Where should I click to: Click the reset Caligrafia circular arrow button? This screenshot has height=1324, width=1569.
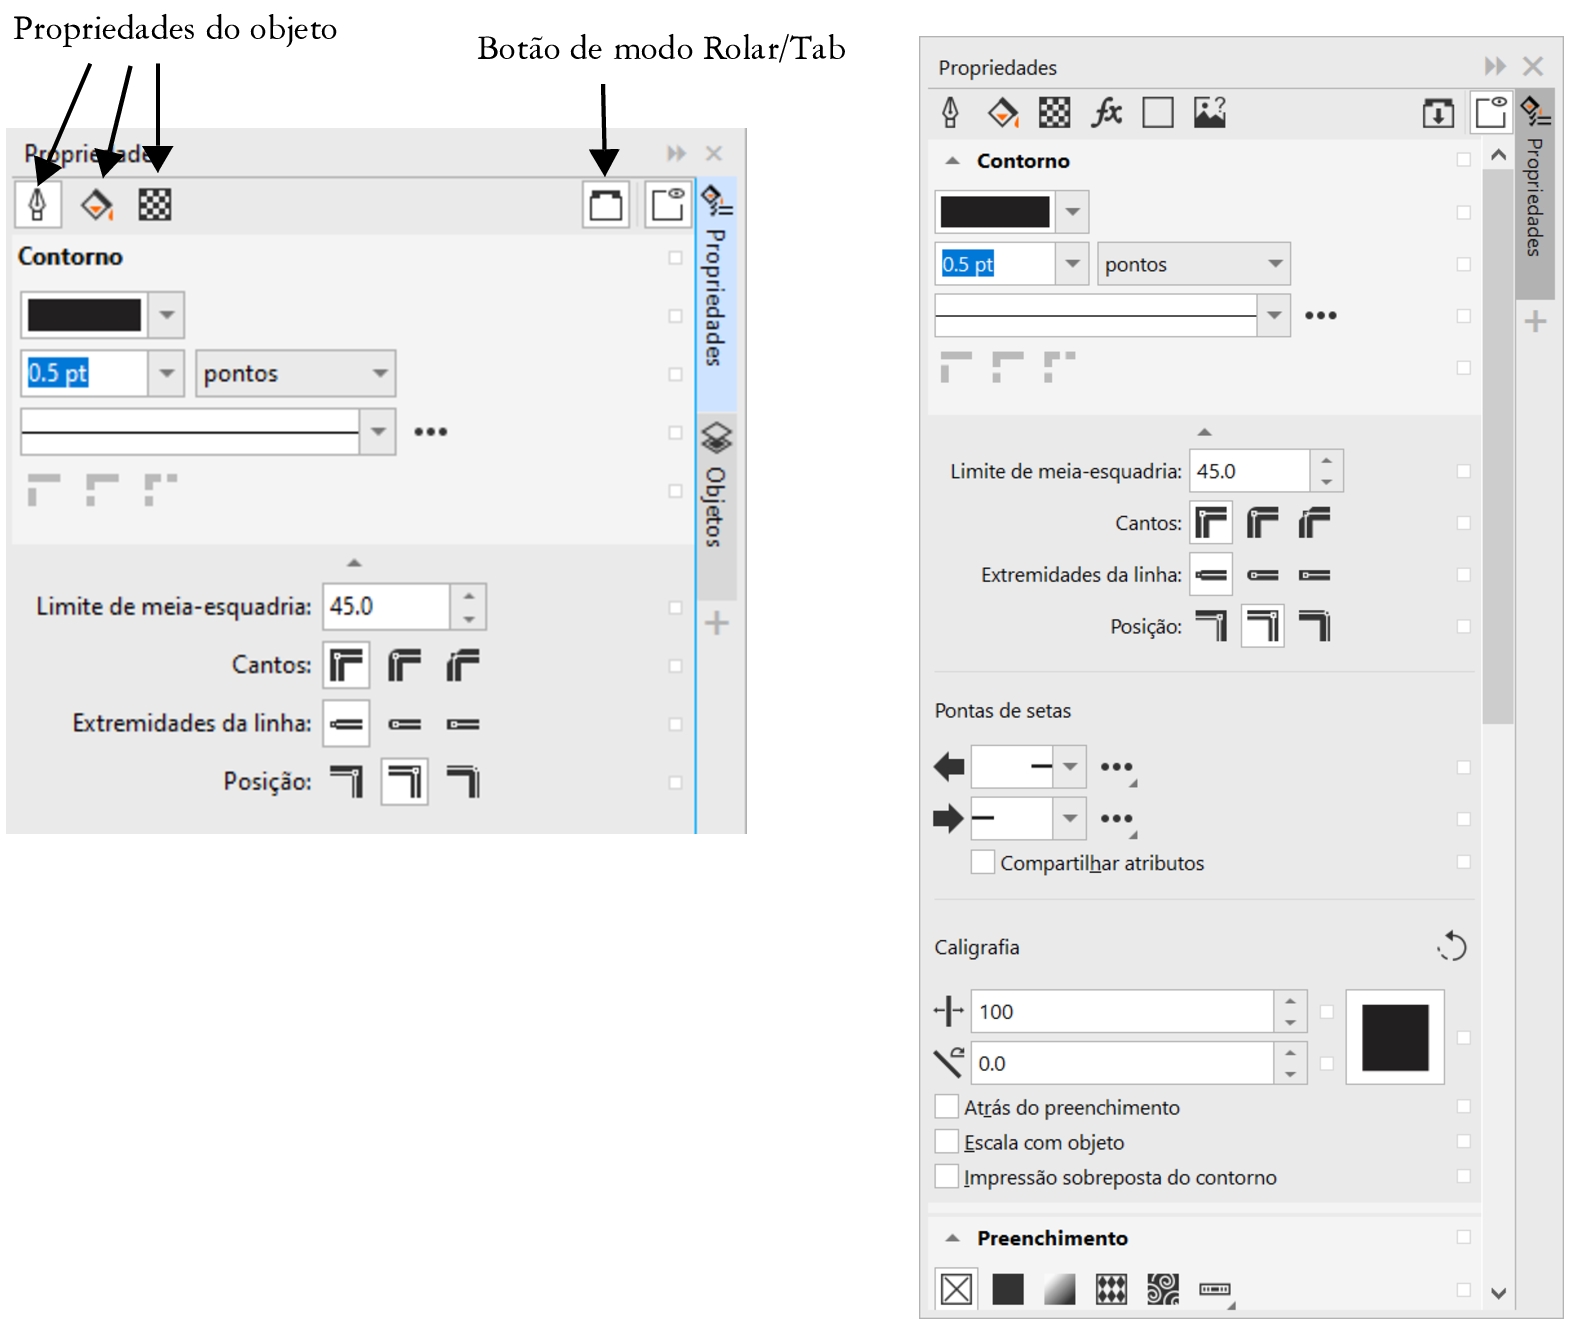(x=1452, y=946)
